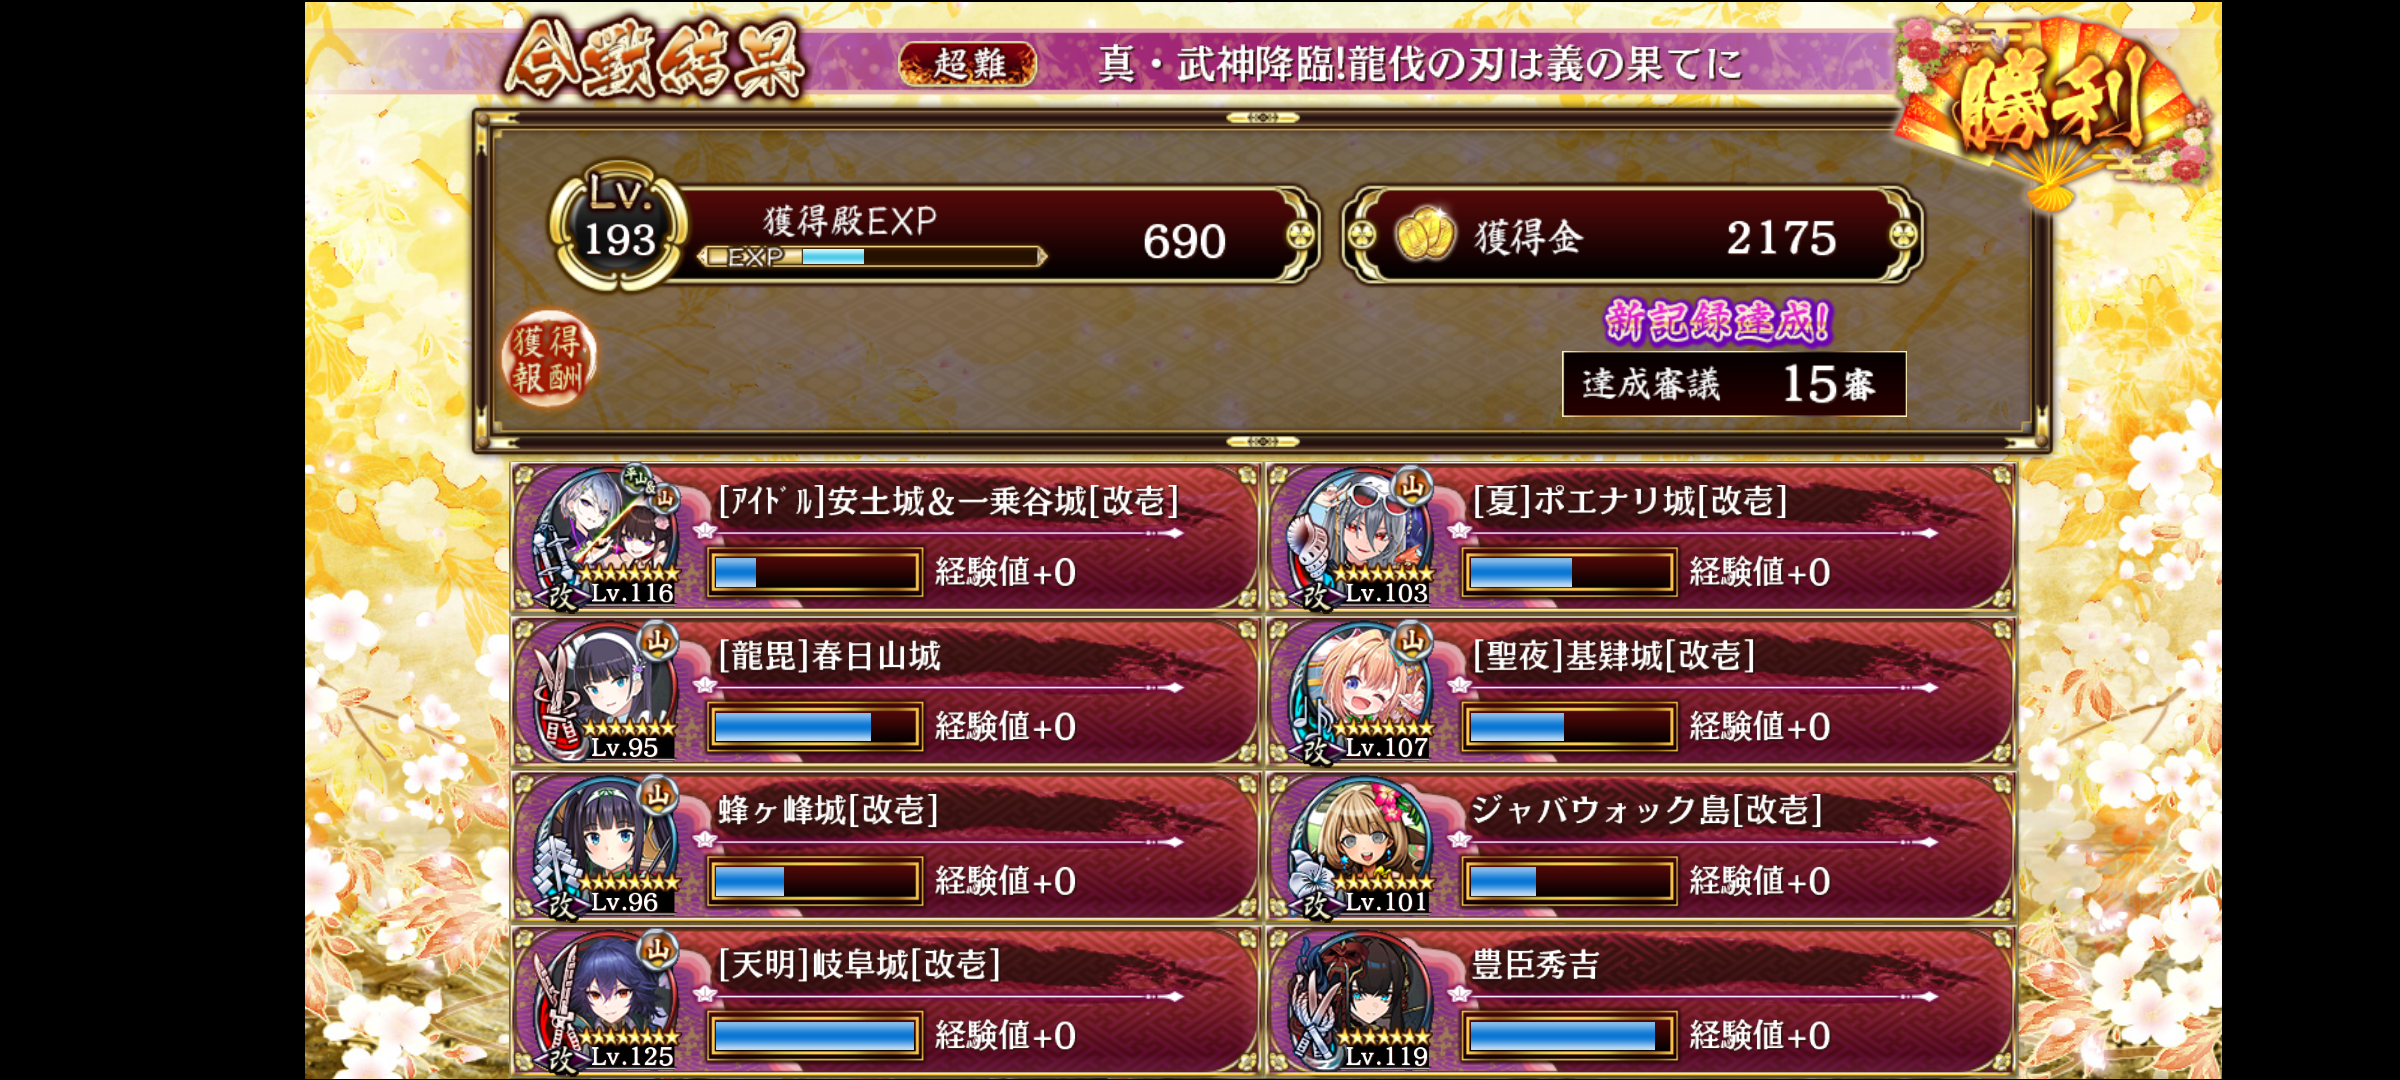This screenshot has height=1080, width=2400.
Task: Click the 合戦結果 title header
Action: click(x=655, y=60)
